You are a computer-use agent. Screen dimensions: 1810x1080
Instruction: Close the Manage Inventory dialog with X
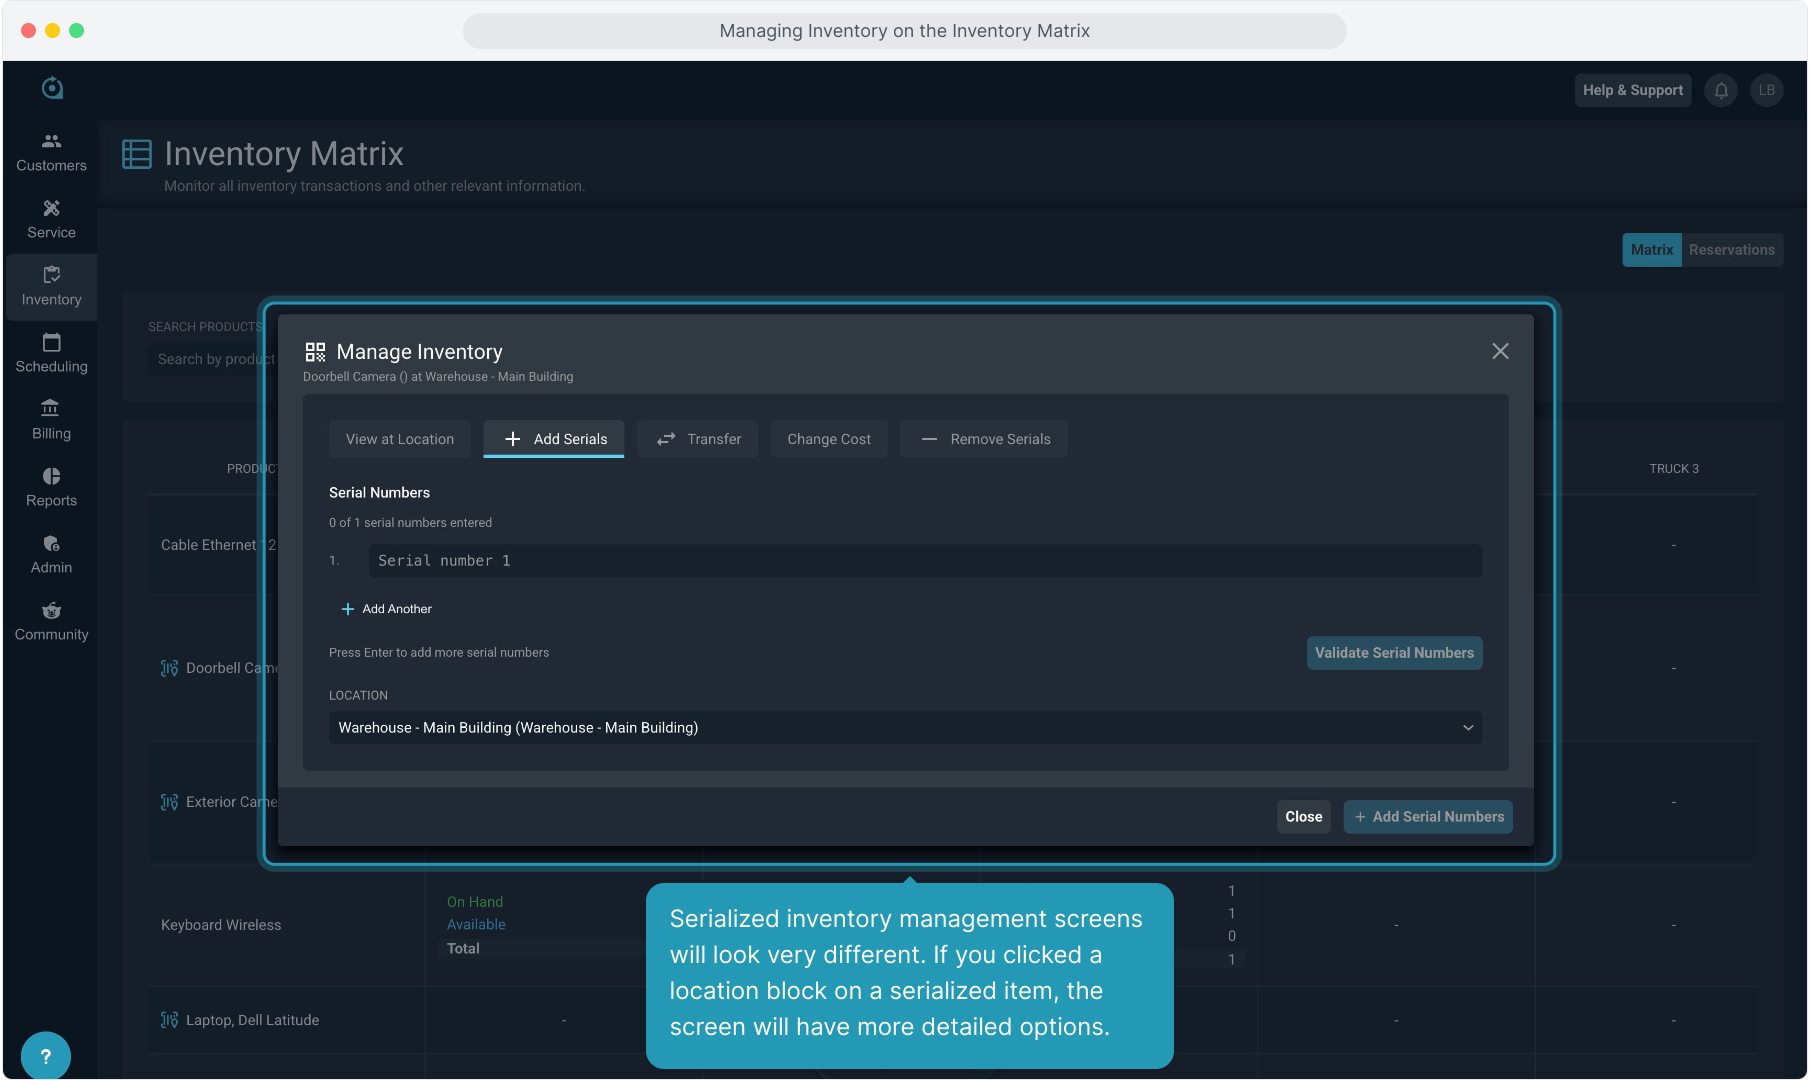coord(1499,351)
